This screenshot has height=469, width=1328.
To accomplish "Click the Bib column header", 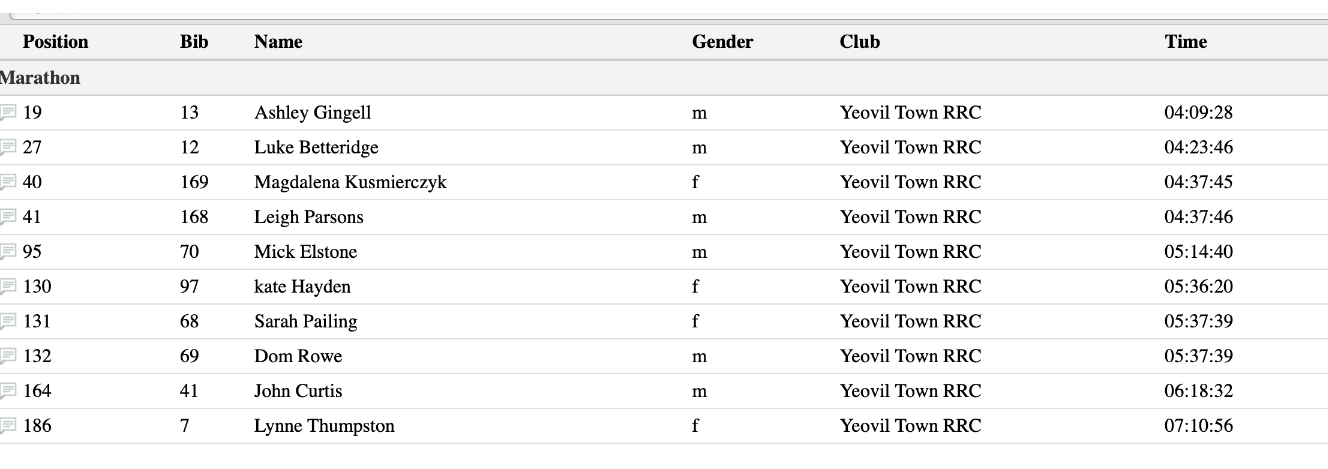I will click(194, 42).
